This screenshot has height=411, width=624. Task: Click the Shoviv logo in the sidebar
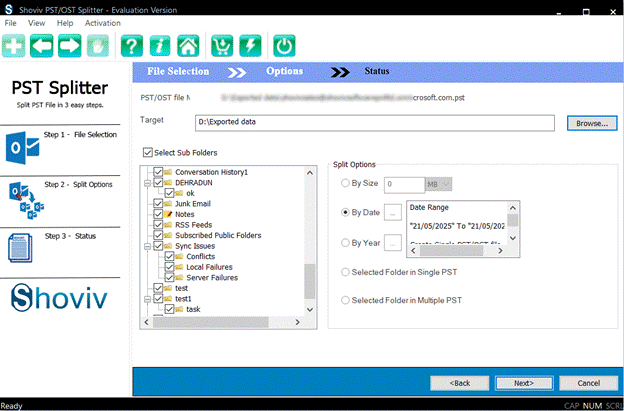(x=59, y=298)
